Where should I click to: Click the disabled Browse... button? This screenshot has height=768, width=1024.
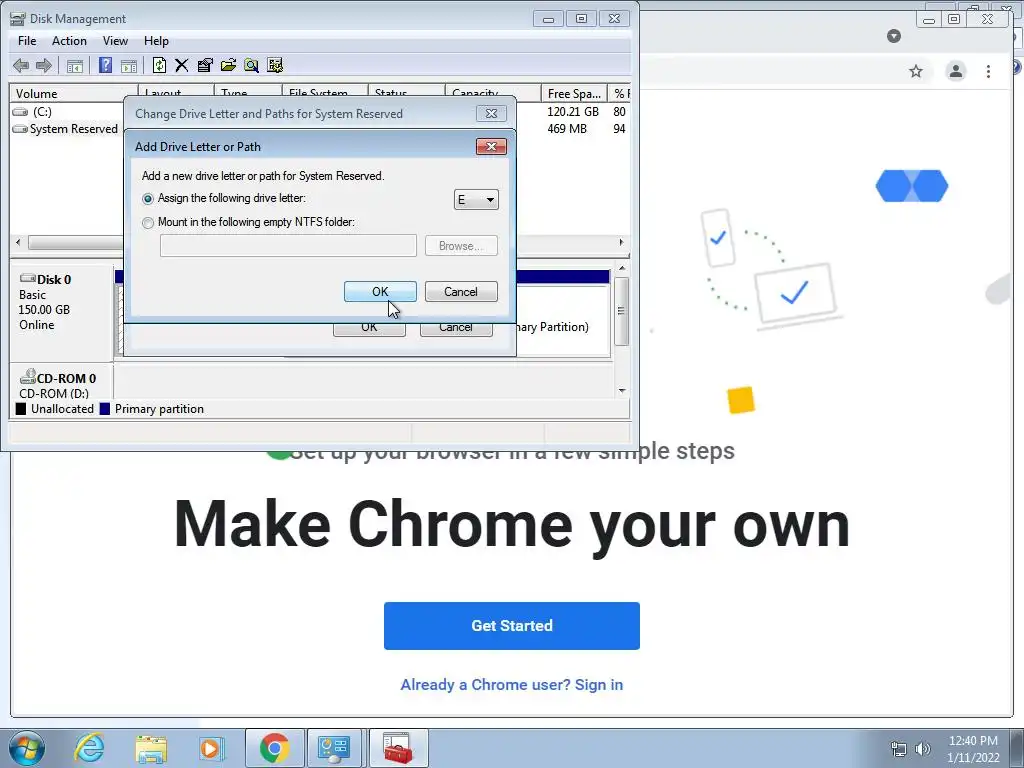(461, 246)
